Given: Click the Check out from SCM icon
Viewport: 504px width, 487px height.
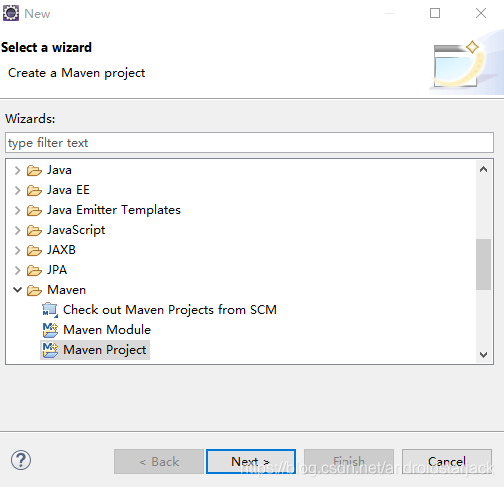Looking at the screenshot, I should 50,310.
